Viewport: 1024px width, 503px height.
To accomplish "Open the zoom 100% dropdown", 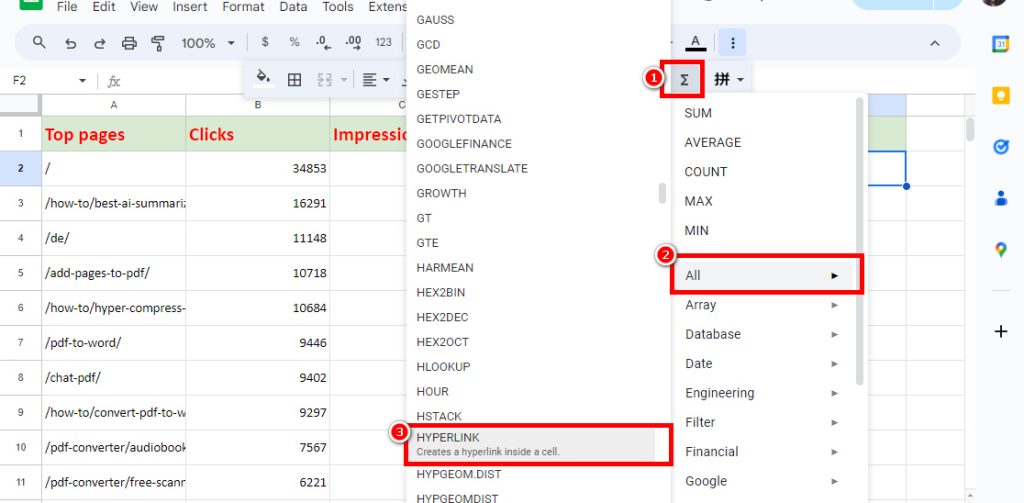I will pos(208,43).
